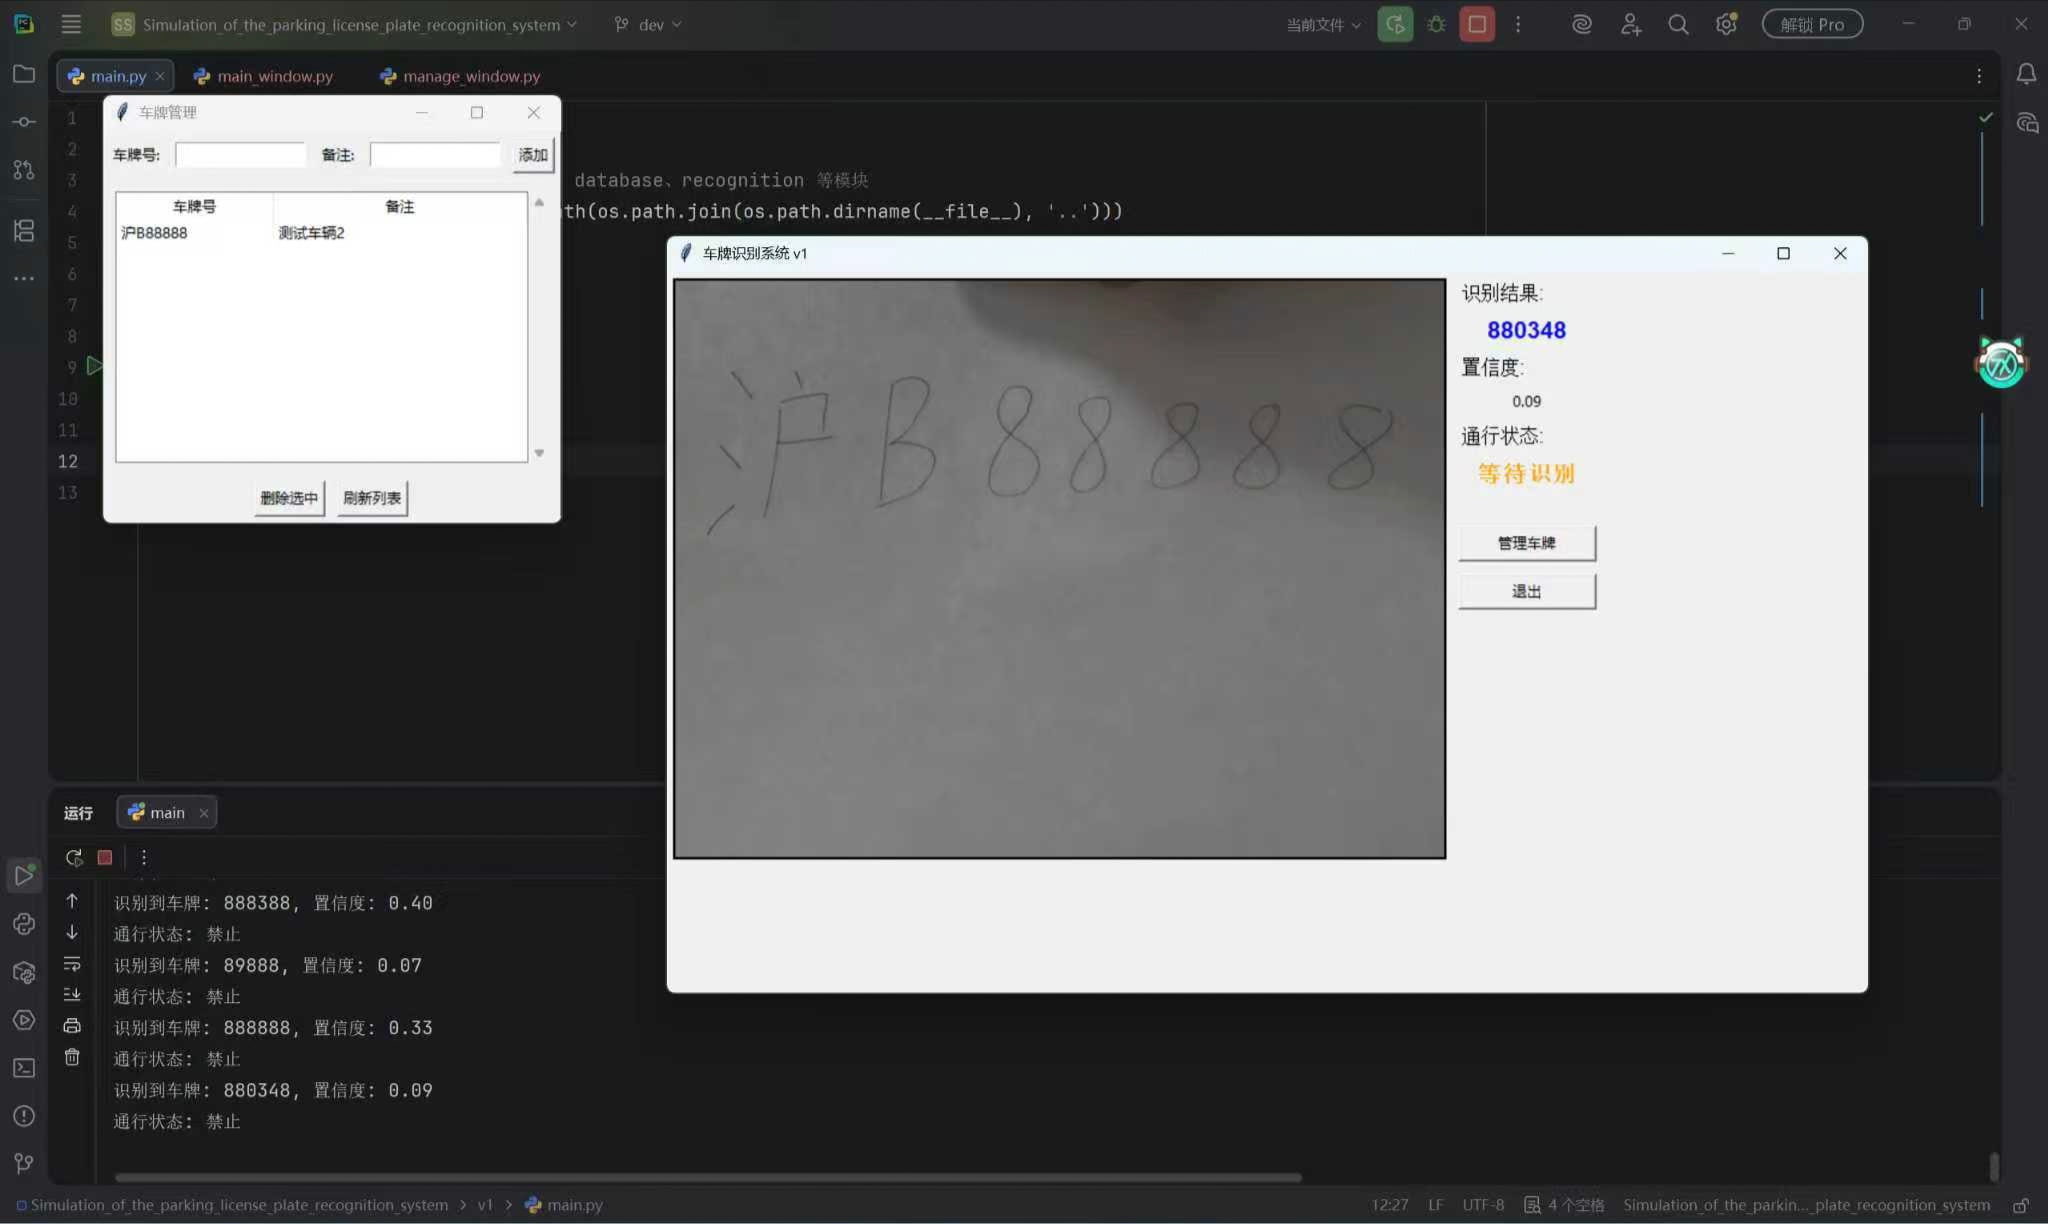Clear console output with trash icon
The image size is (2048, 1224).
(x=72, y=1057)
